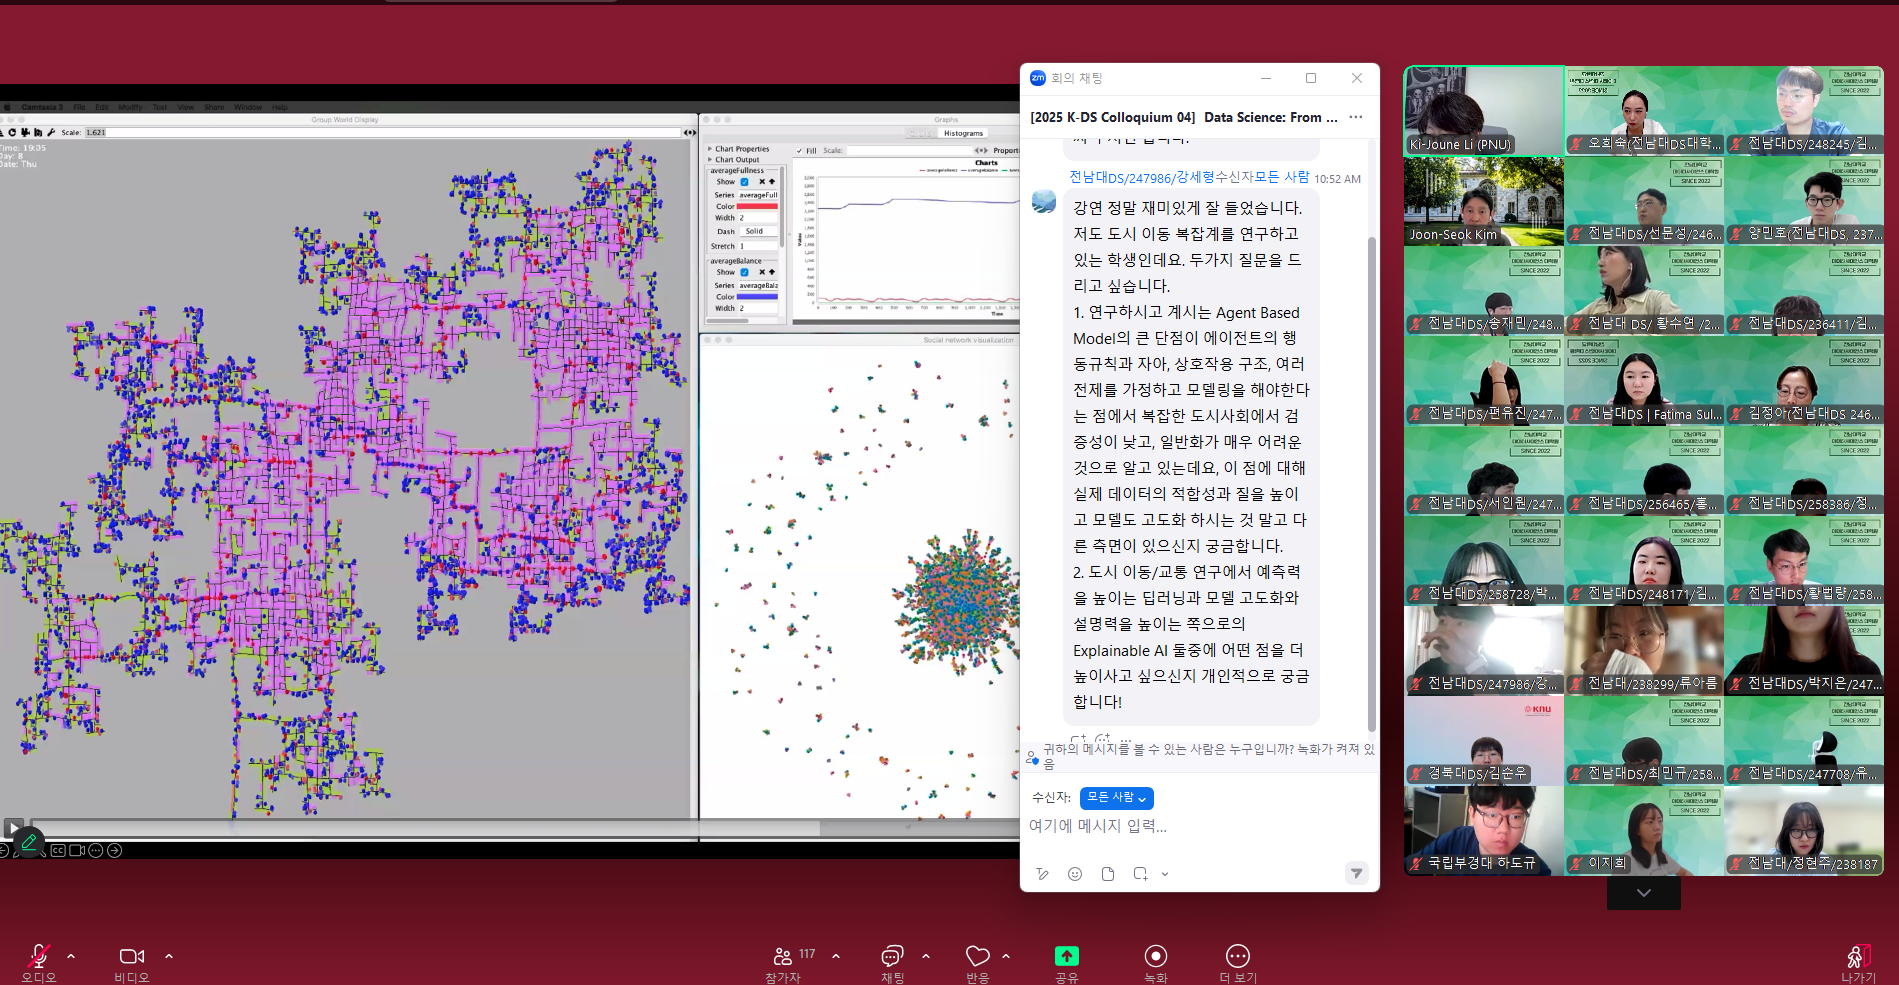
Task: Click the chat format text icon
Action: [1042, 874]
